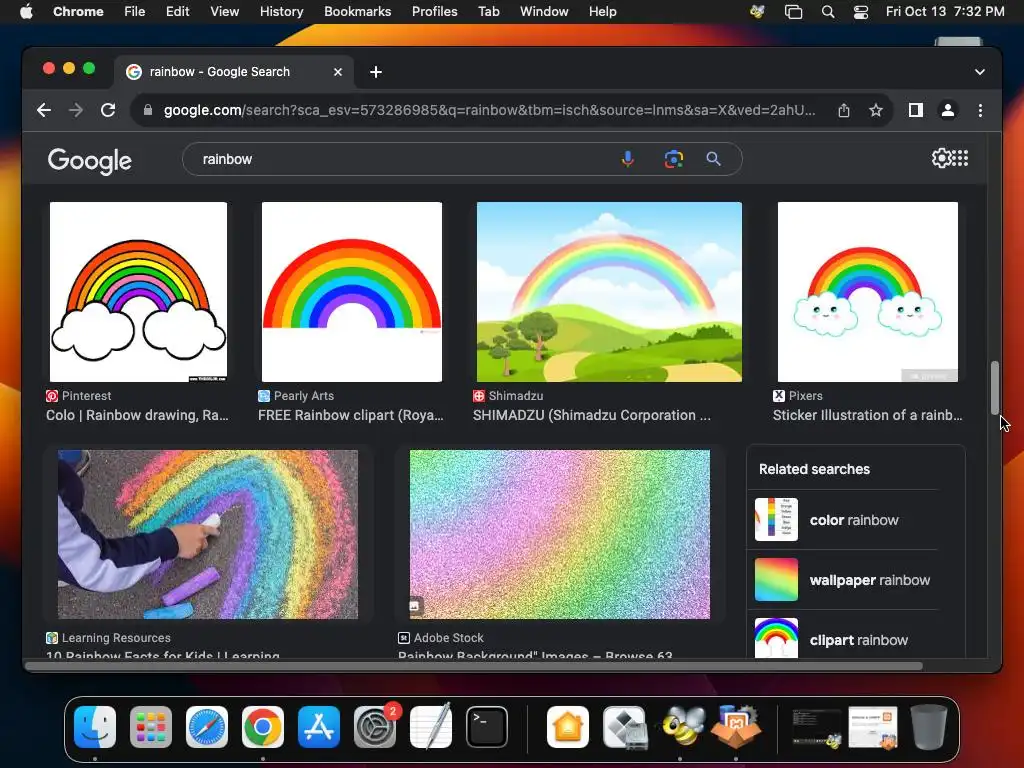Click the Stage Manager windows icon in menu bar
Image resolution: width=1024 pixels, height=768 pixels.
pyautogui.click(x=793, y=11)
